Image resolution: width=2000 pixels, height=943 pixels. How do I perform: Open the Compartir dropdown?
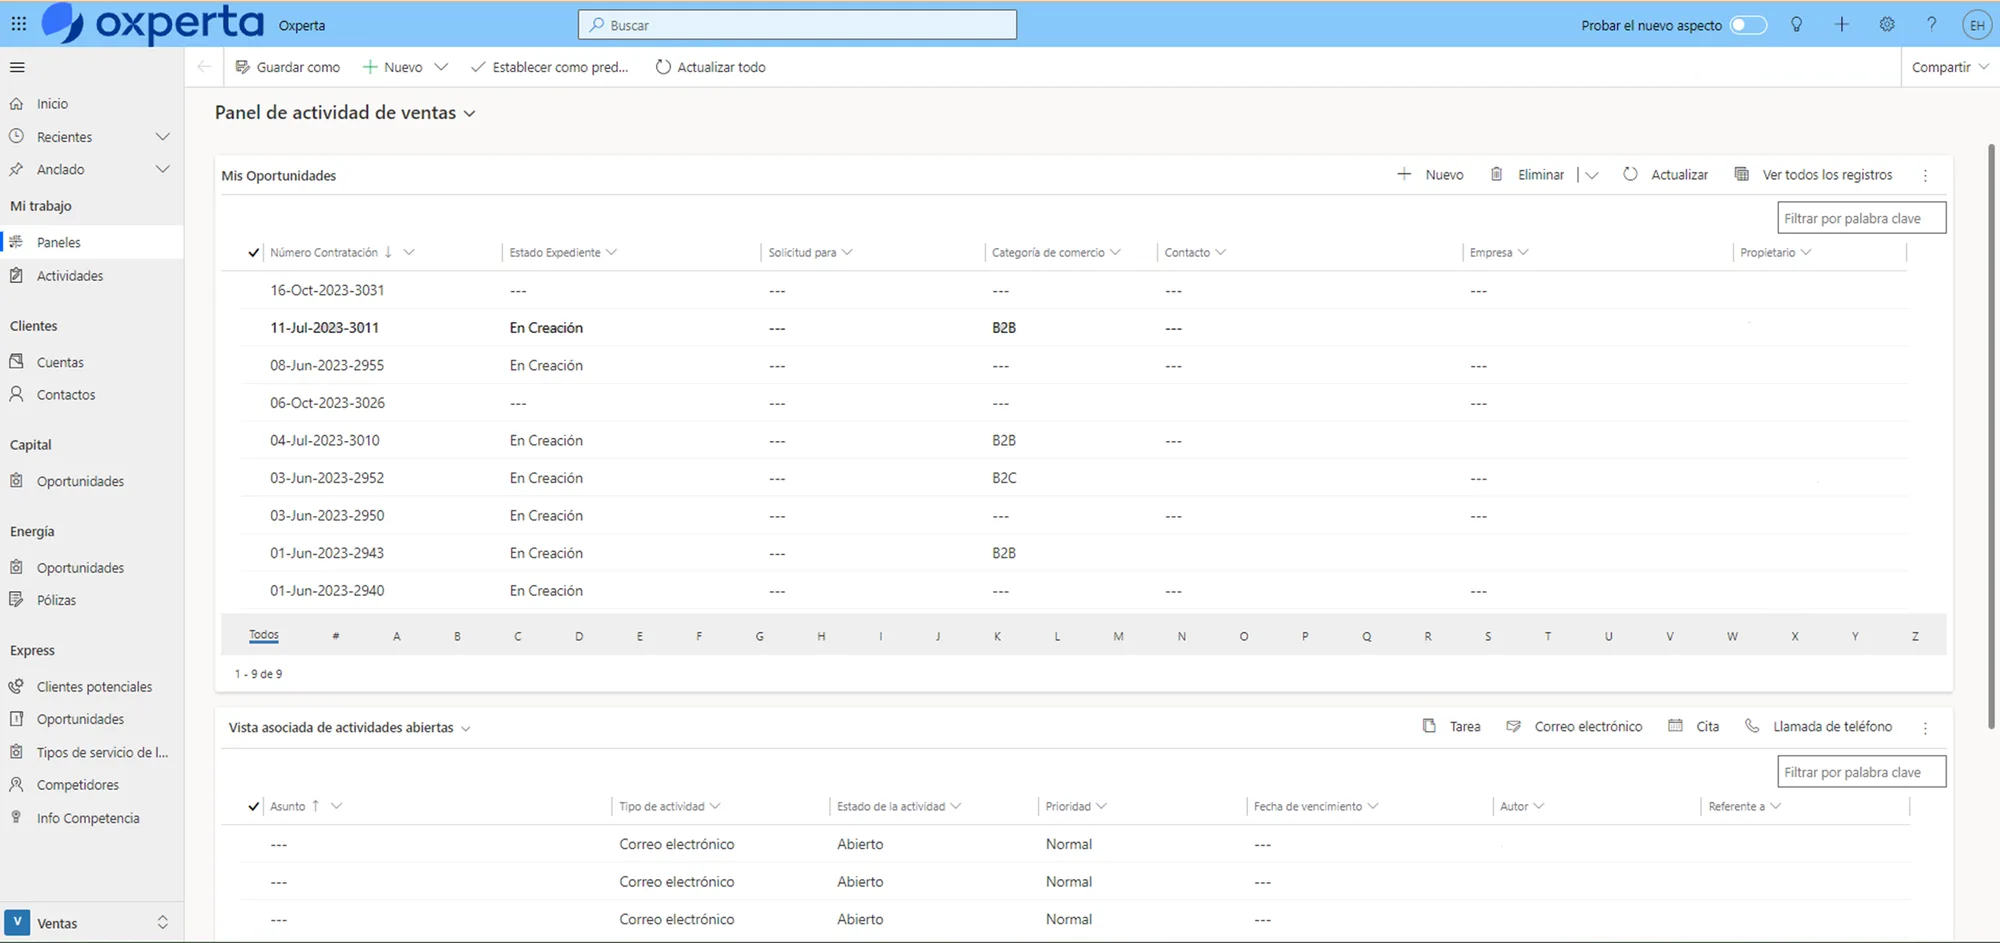point(1949,67)
